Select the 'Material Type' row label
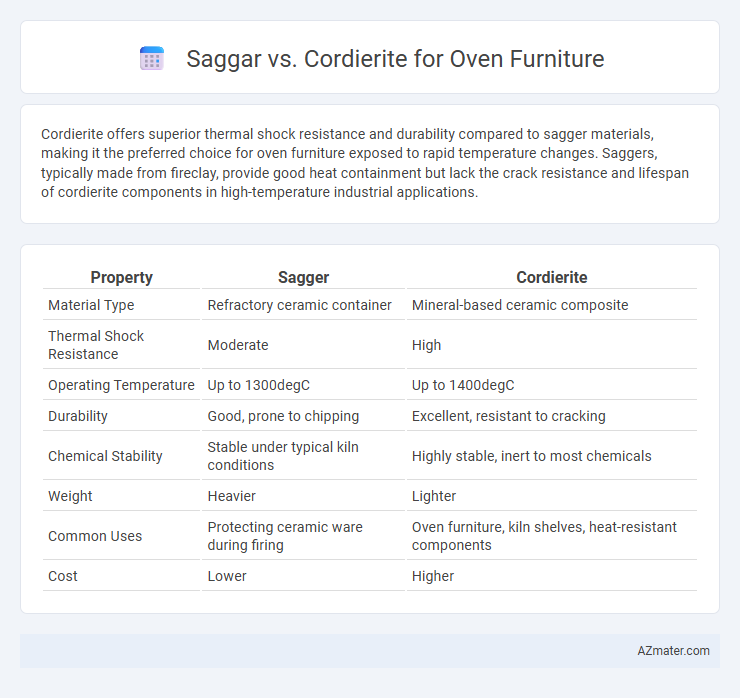Image resolution: width=740 pixels, height=698 pixels. (91, 305)
